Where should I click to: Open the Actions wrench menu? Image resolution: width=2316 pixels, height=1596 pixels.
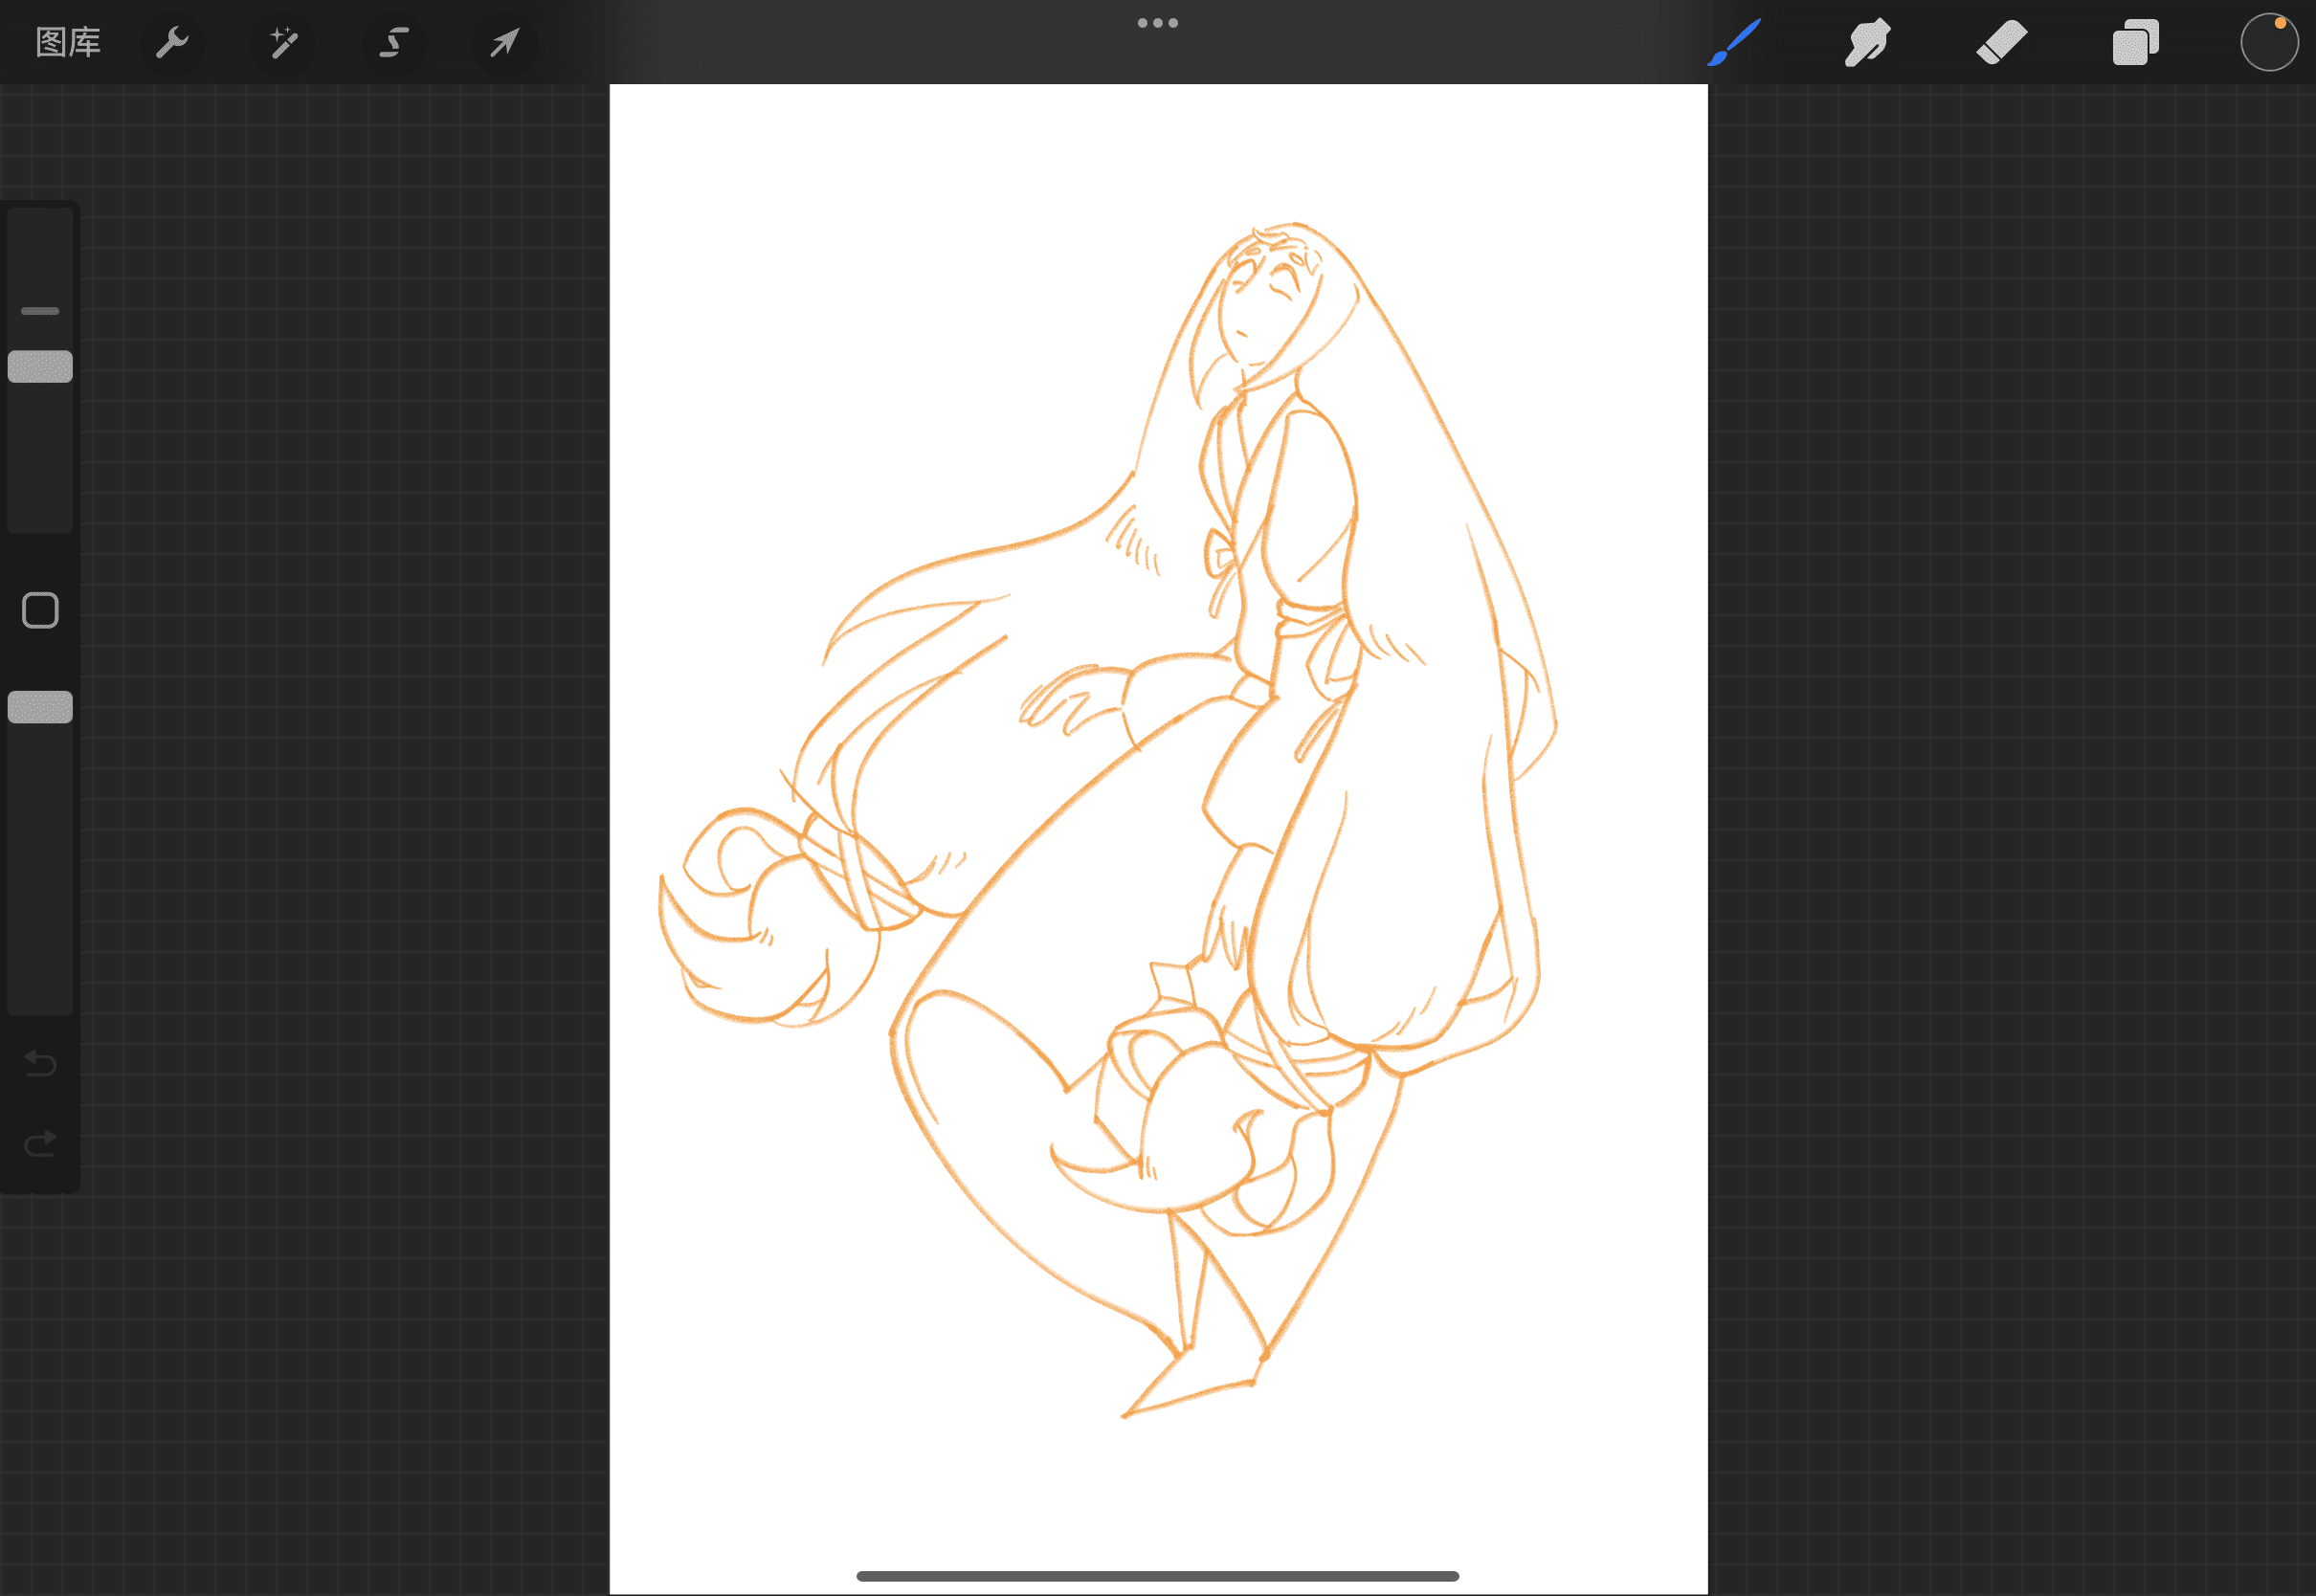pos(172,42)
